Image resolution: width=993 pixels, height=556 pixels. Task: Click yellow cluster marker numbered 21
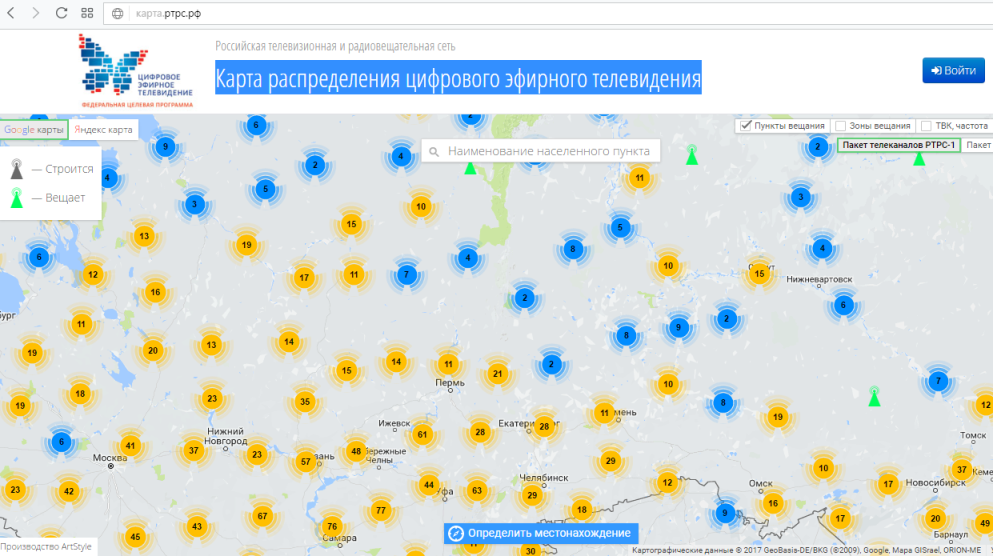coord(497,374)
